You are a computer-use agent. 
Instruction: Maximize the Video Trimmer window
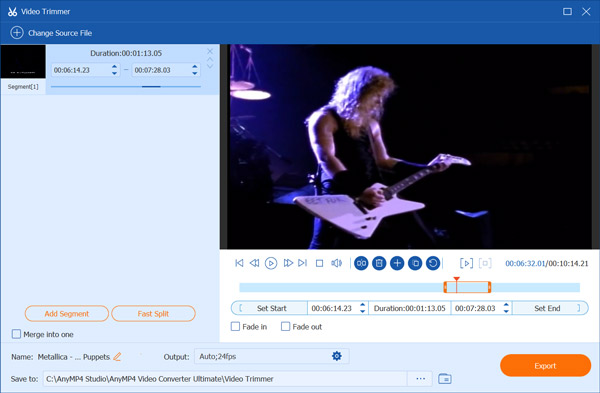(567, 11)
